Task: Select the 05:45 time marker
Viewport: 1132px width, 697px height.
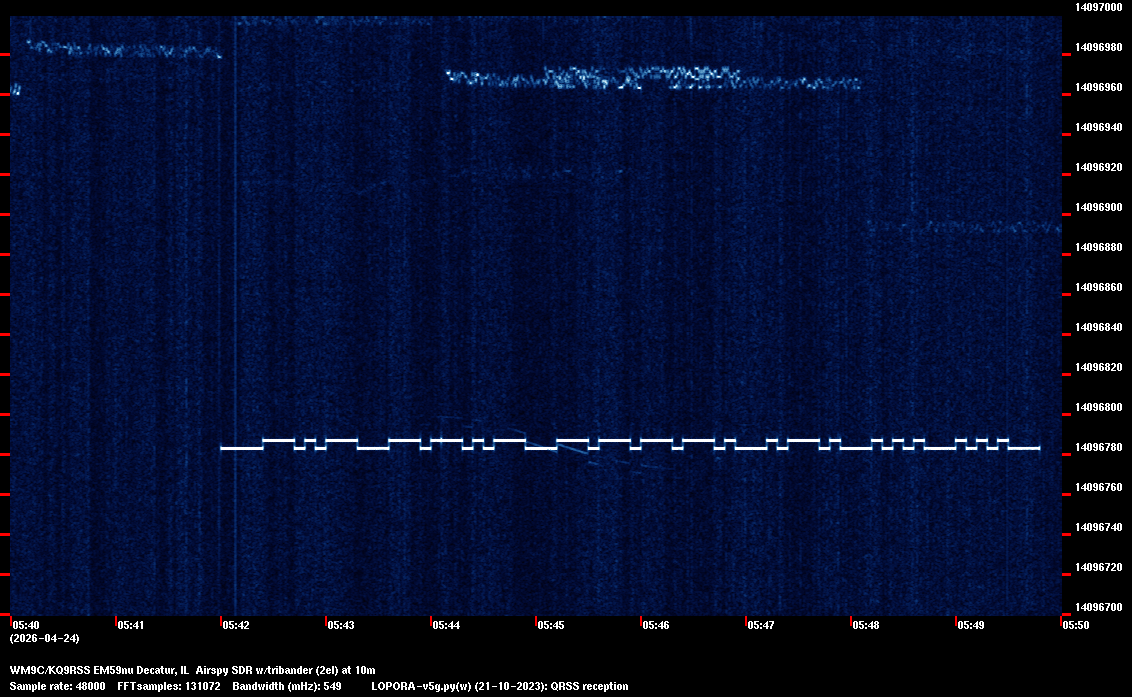Action: point(550,625)
